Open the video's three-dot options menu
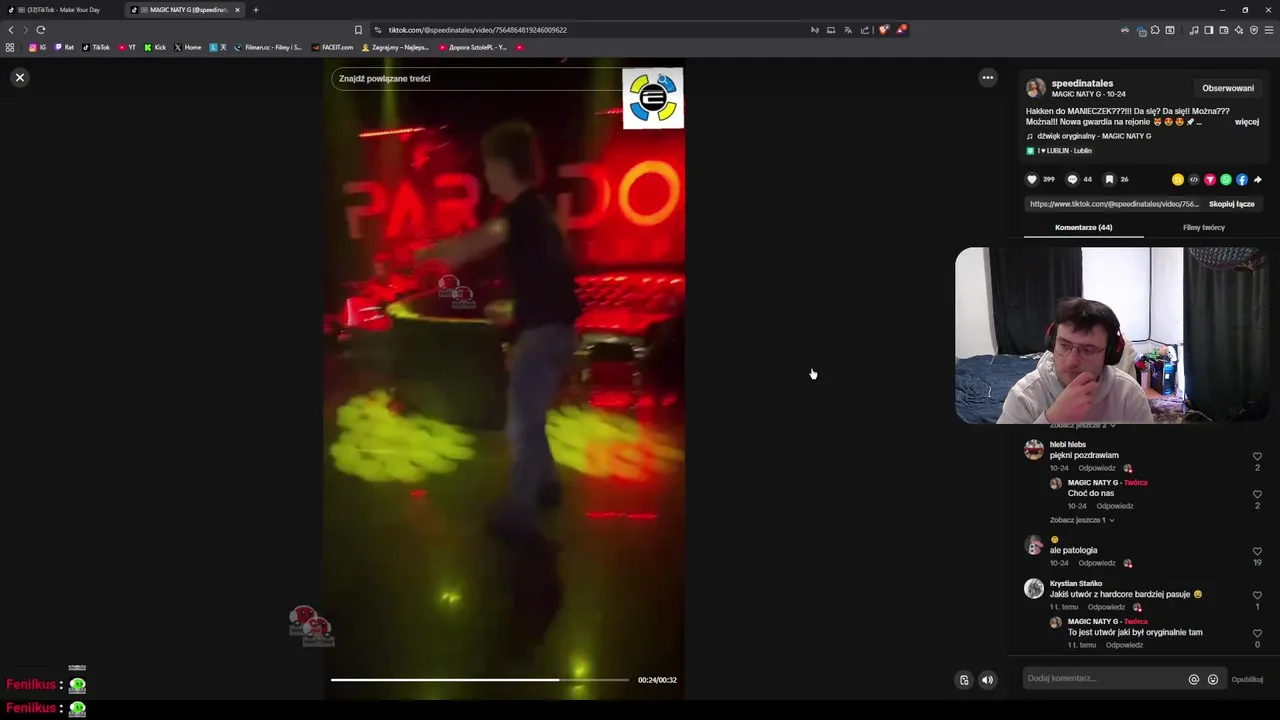This screenshot has height=720, width=1280. 987,77
